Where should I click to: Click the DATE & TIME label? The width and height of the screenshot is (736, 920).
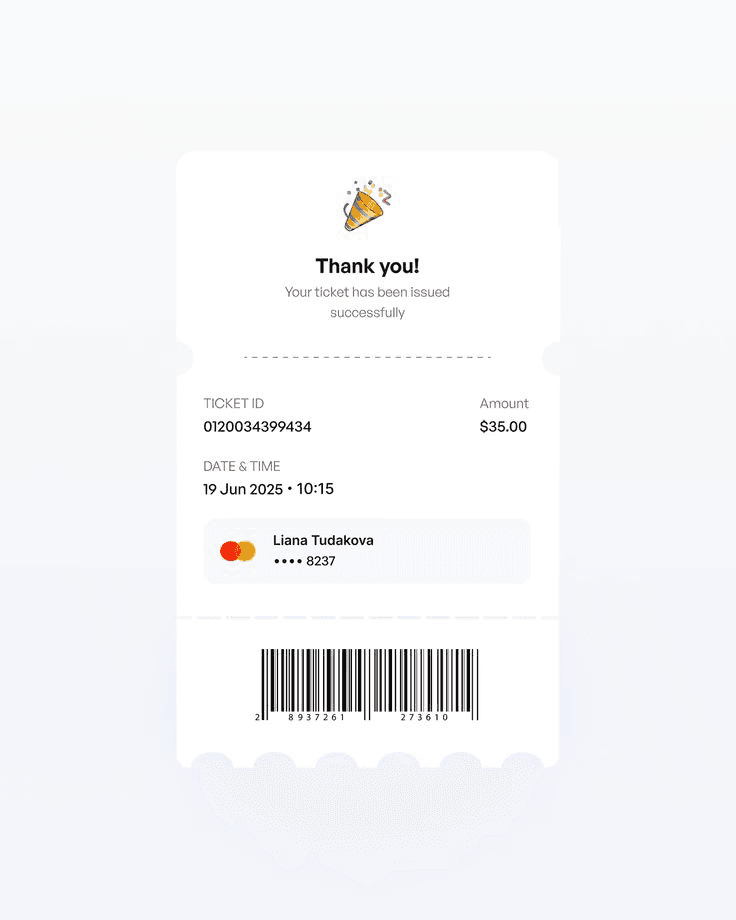tap(242, 466)
